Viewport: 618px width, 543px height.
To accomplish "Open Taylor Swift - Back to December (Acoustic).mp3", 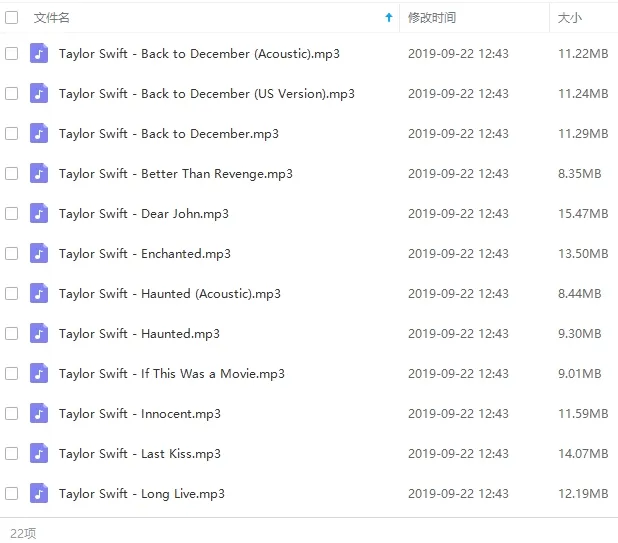I will 199,54.
